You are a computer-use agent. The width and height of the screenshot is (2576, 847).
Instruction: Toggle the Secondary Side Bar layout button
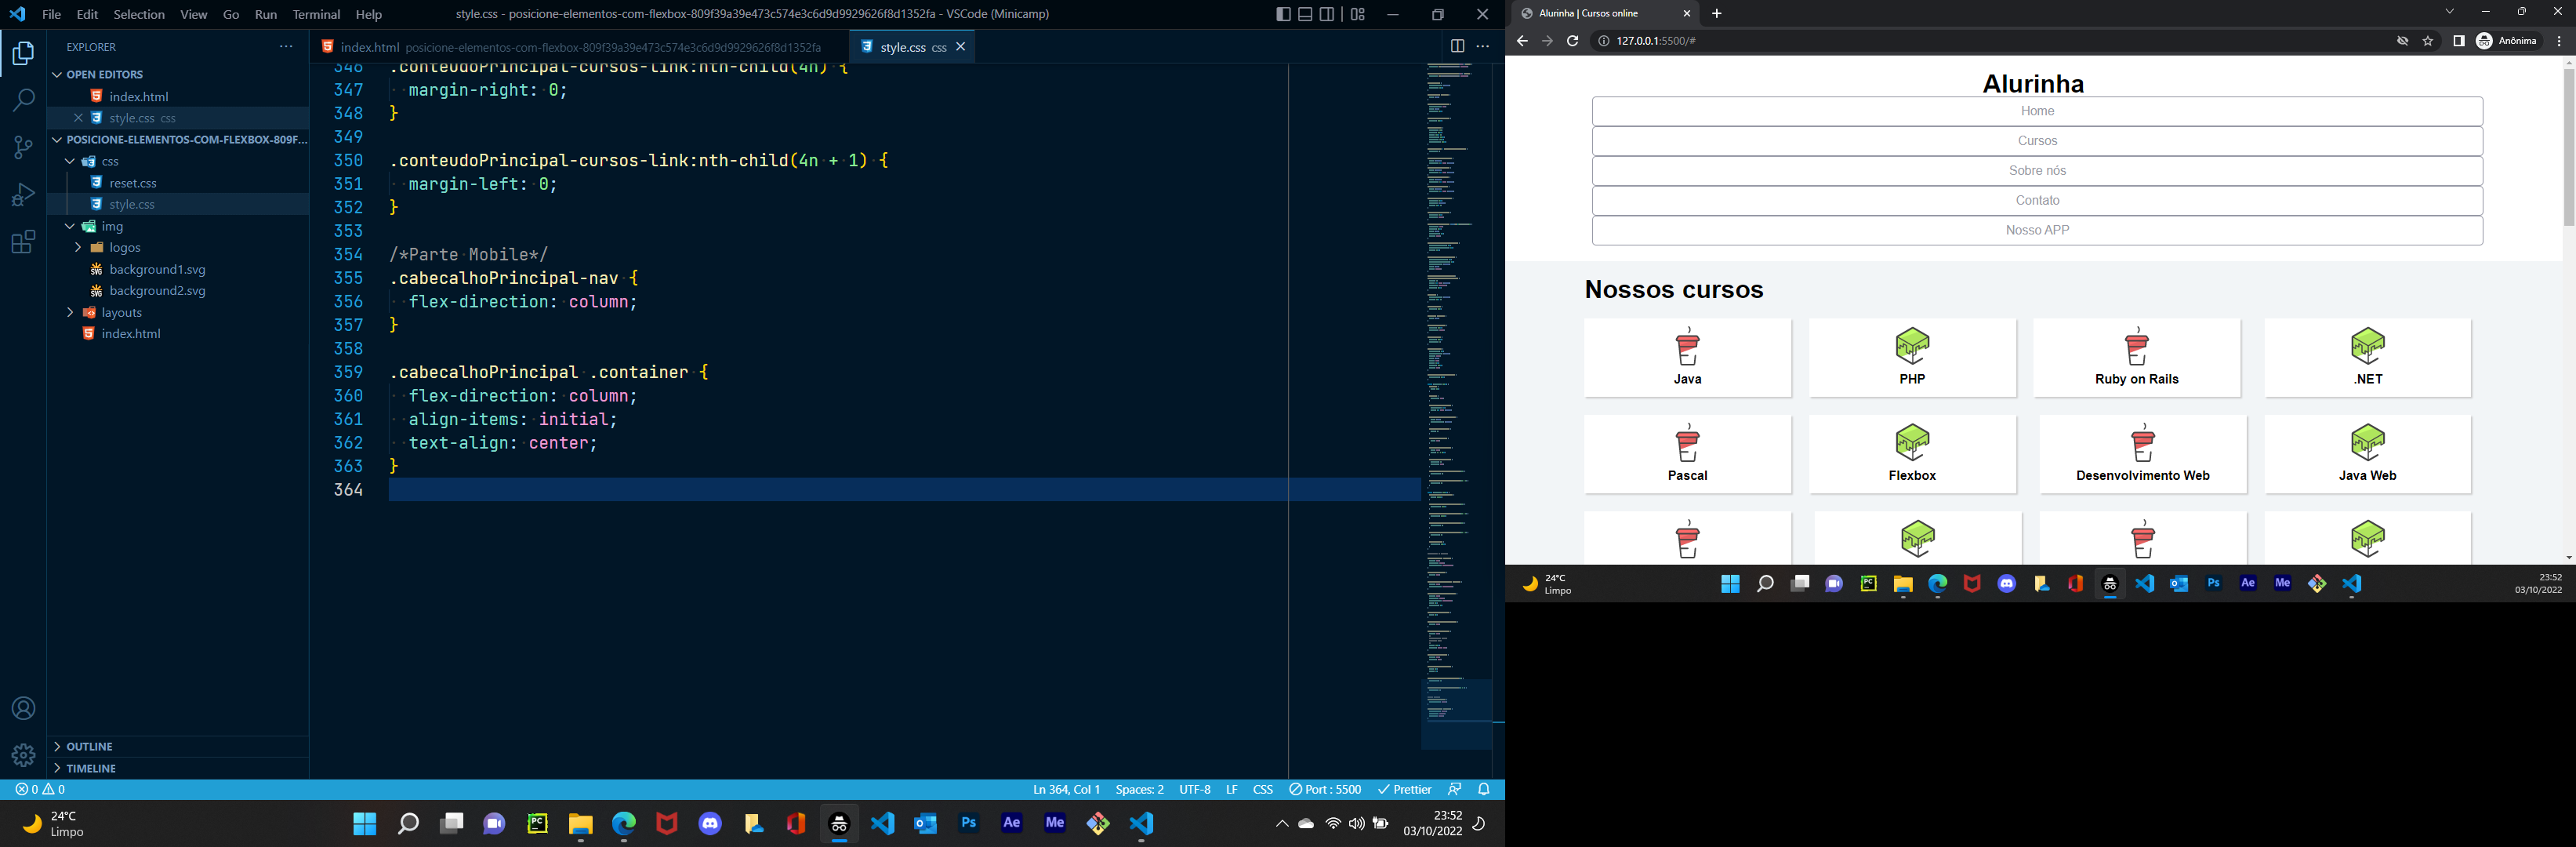click(x=1327, y=14)
